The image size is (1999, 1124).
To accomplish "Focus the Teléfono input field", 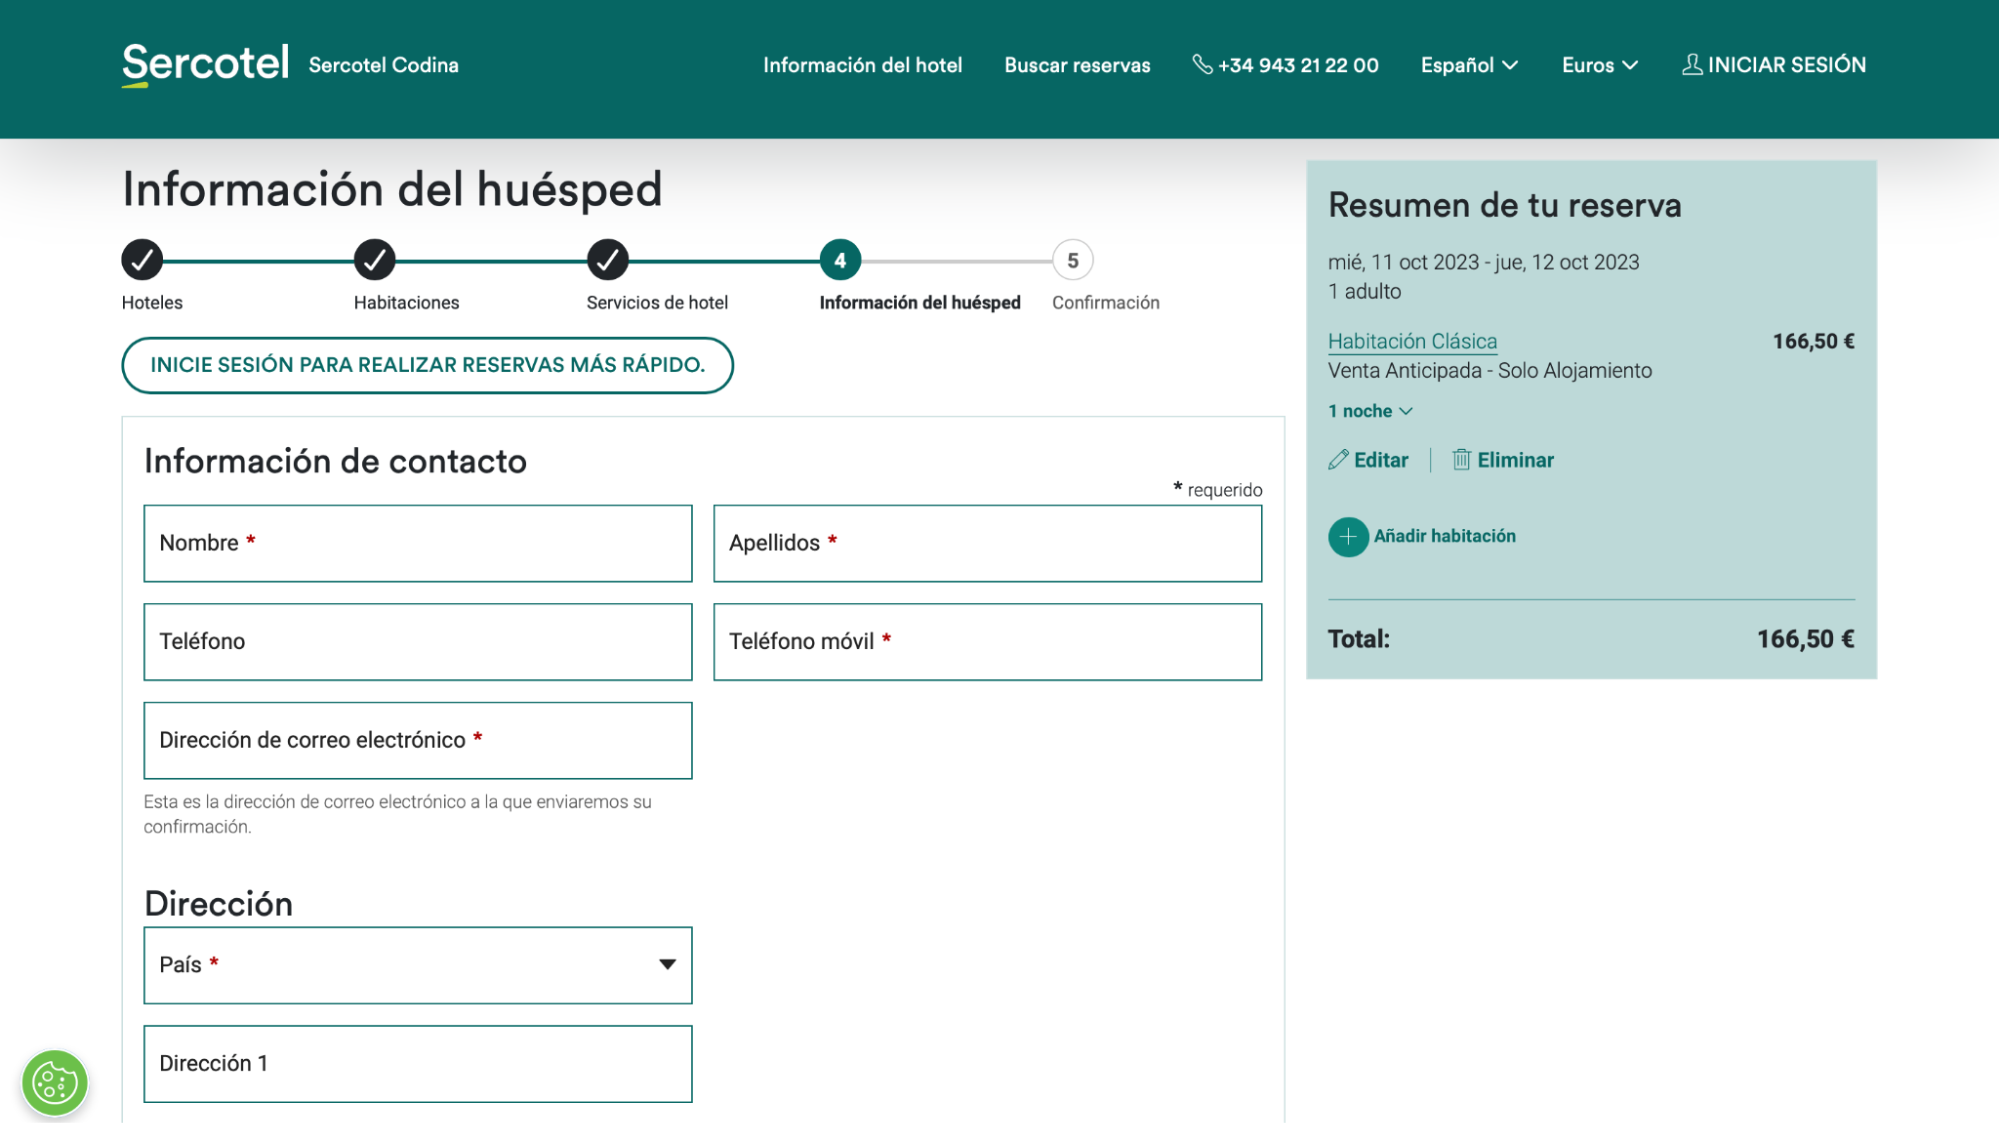I will [418, 642].
